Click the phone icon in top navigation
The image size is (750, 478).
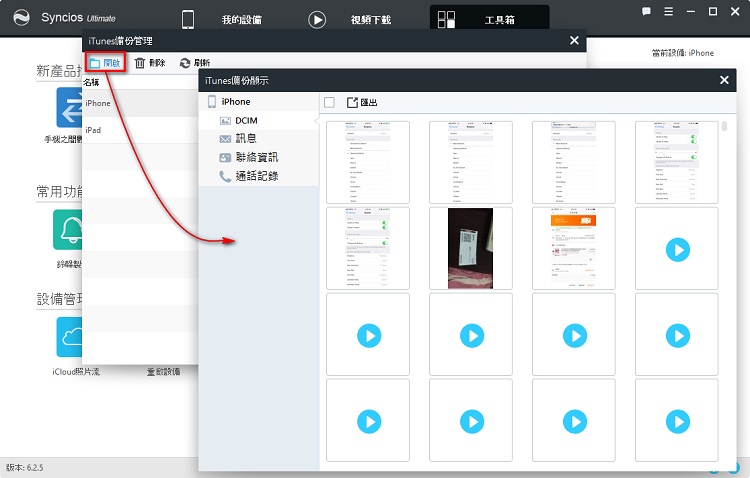click(x=188, y=20)
